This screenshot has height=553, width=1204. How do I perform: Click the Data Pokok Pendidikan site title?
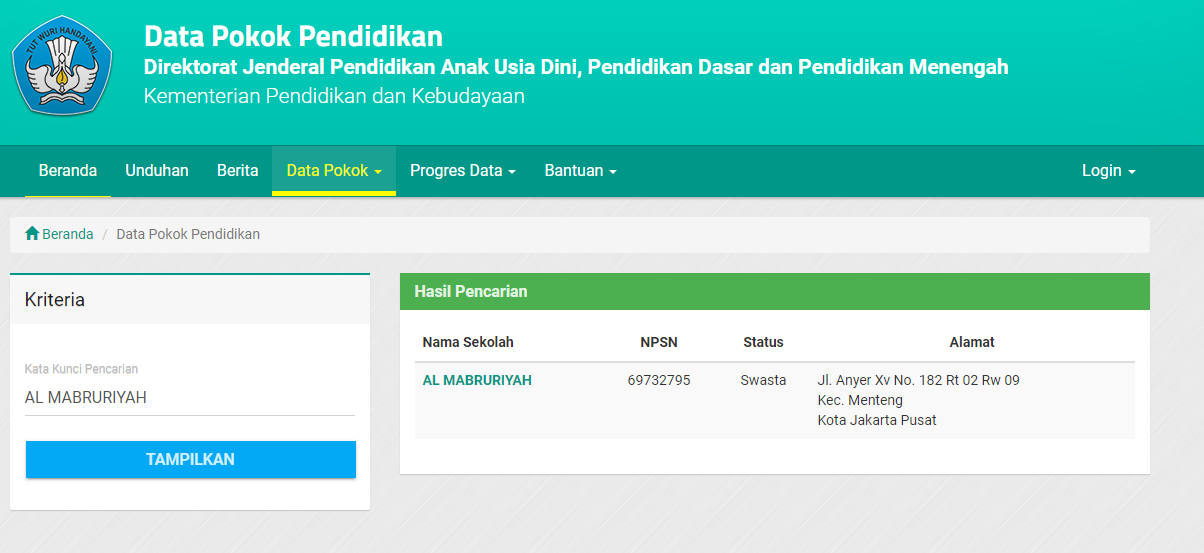(293, 37)
